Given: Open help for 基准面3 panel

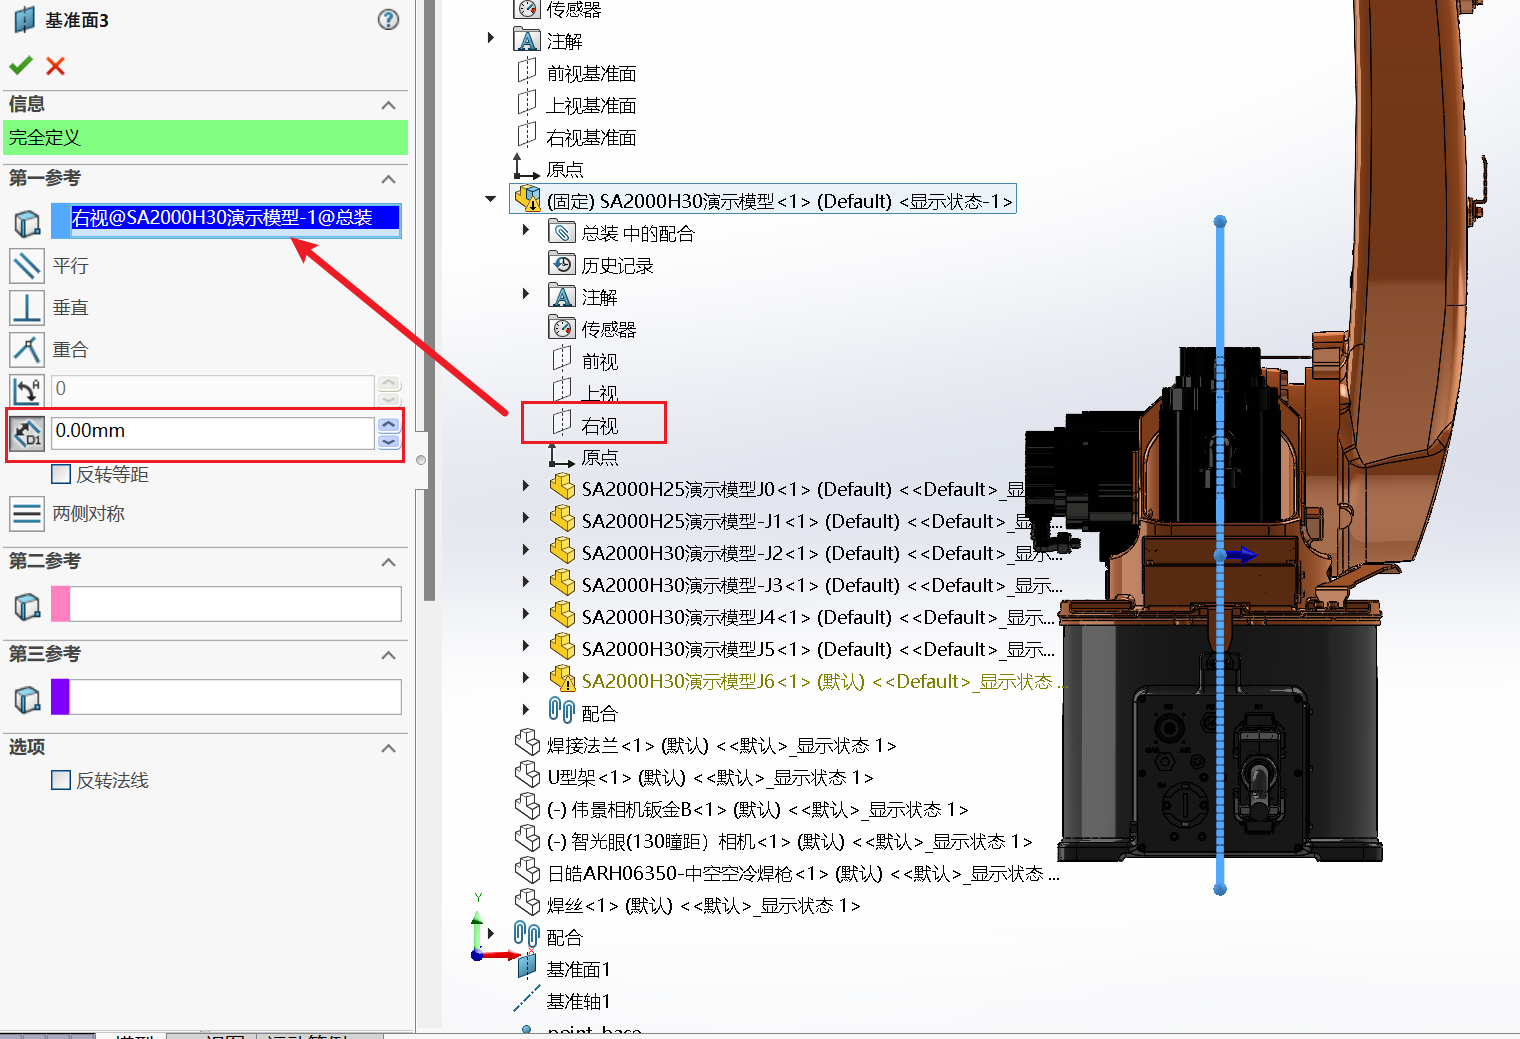Looking at the screenshot, I should click(388, 20).
